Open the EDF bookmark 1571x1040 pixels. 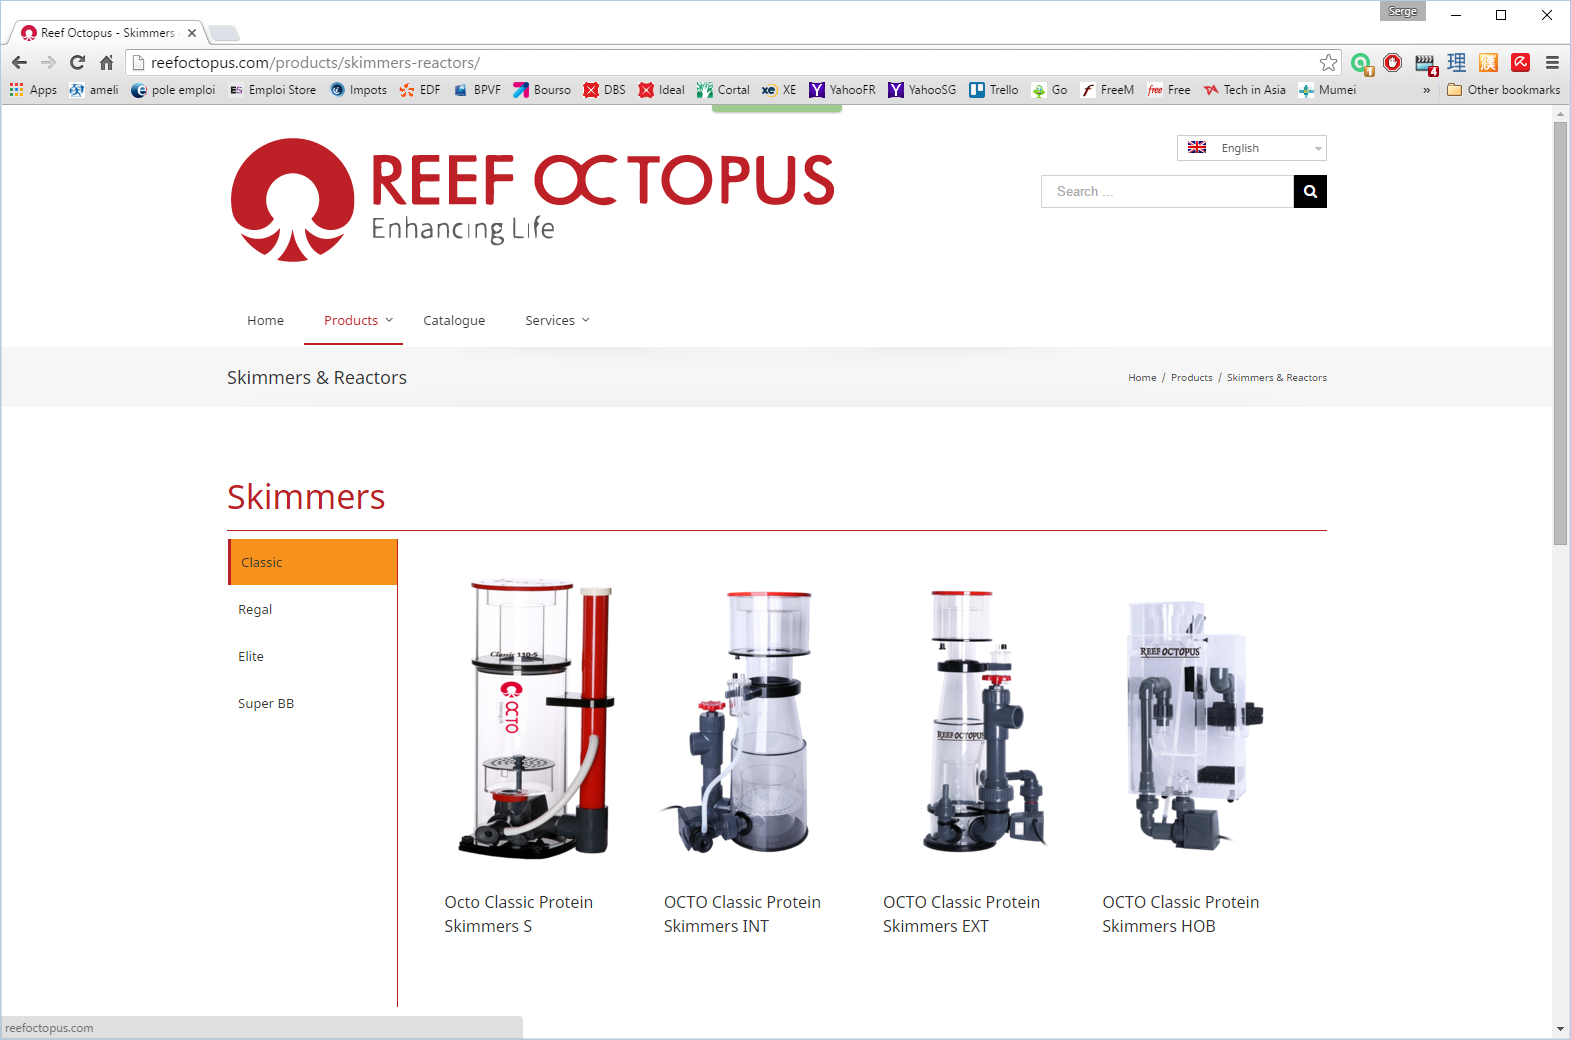coord(420,90)
